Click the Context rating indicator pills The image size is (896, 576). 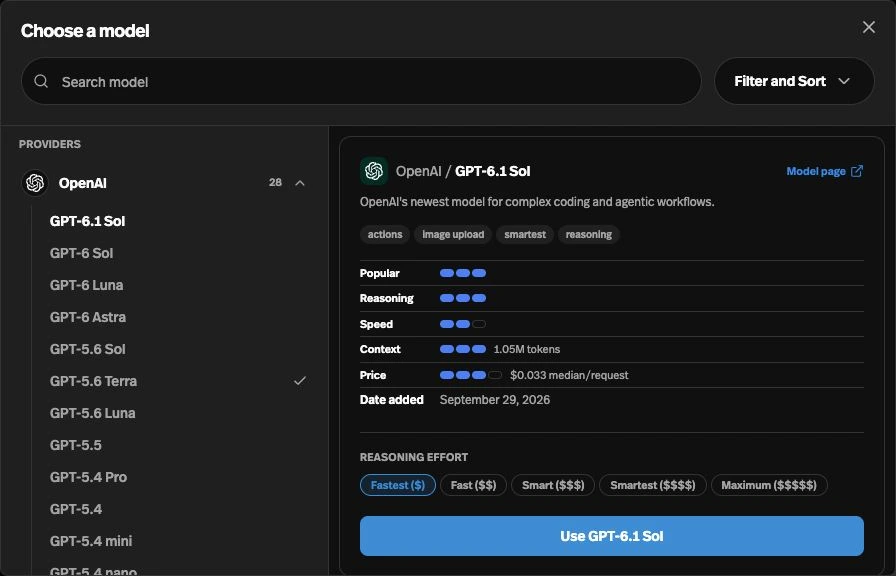(x=463, y=349)
